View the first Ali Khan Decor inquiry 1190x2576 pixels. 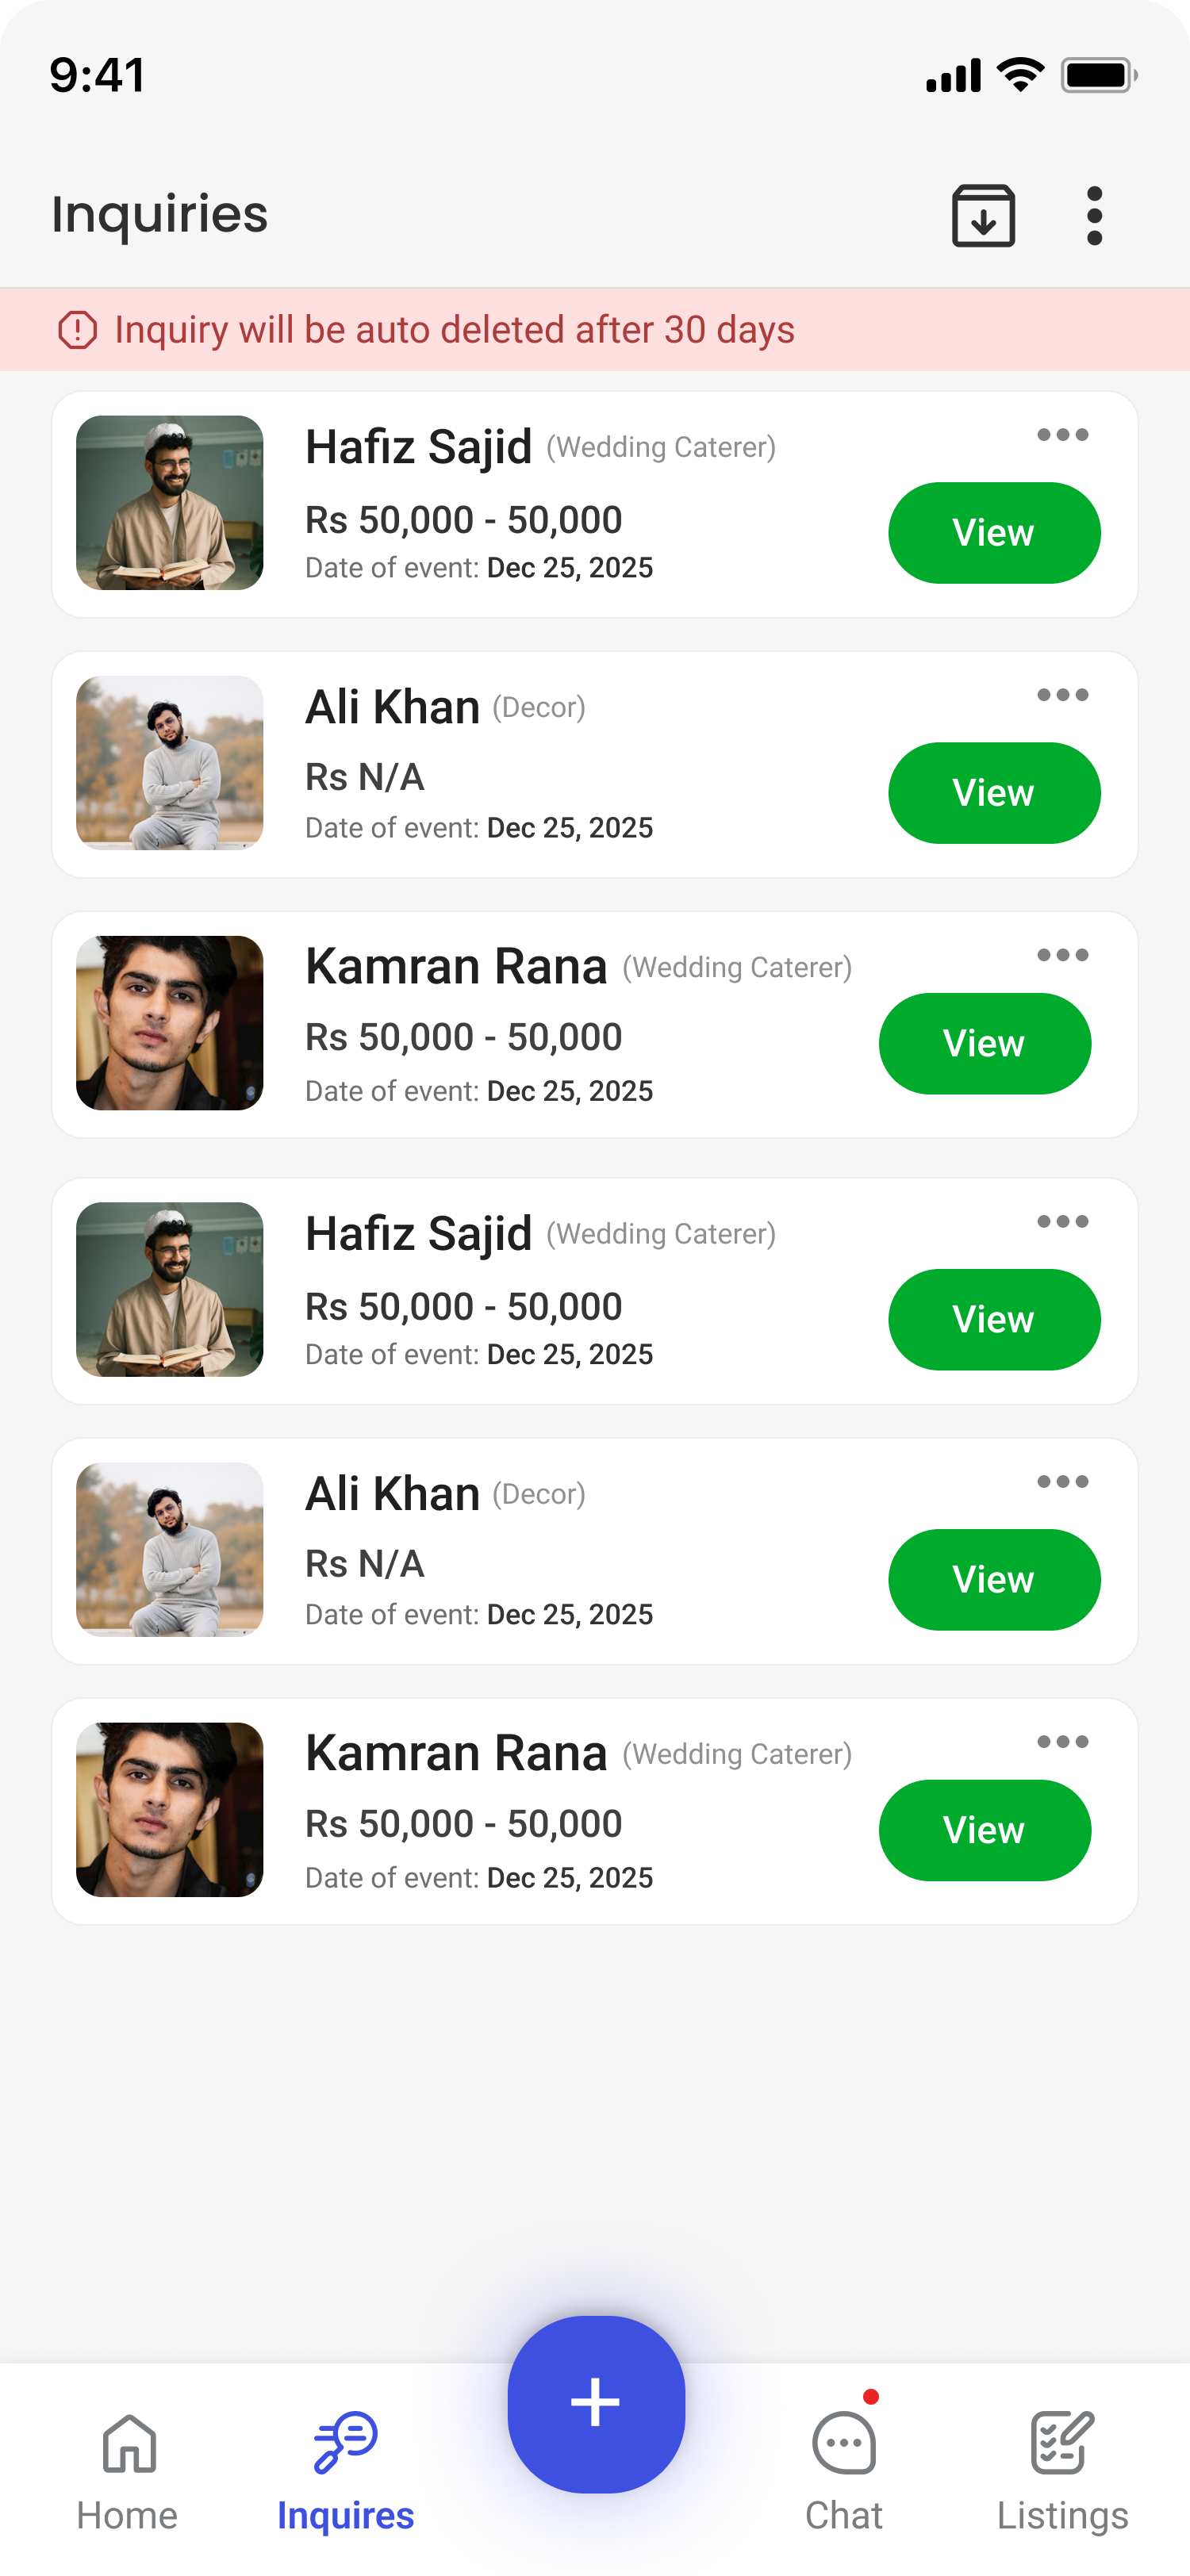click(994, 793)
